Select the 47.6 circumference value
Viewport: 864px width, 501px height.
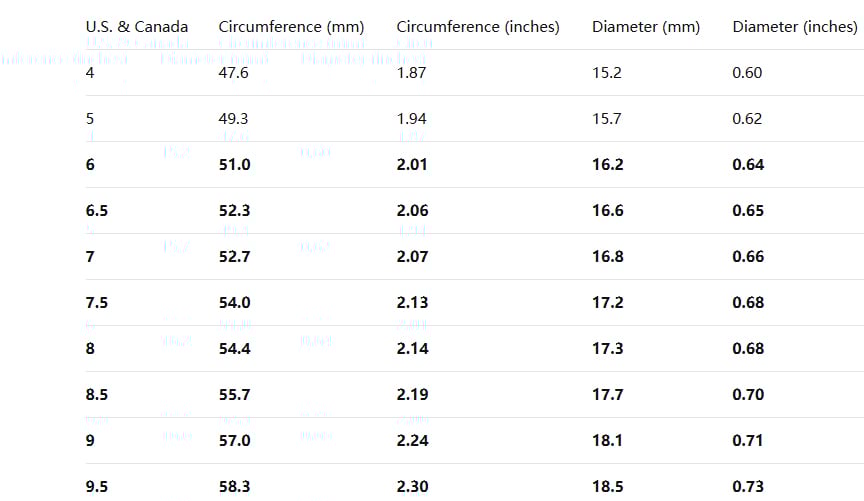coord(234,73)
